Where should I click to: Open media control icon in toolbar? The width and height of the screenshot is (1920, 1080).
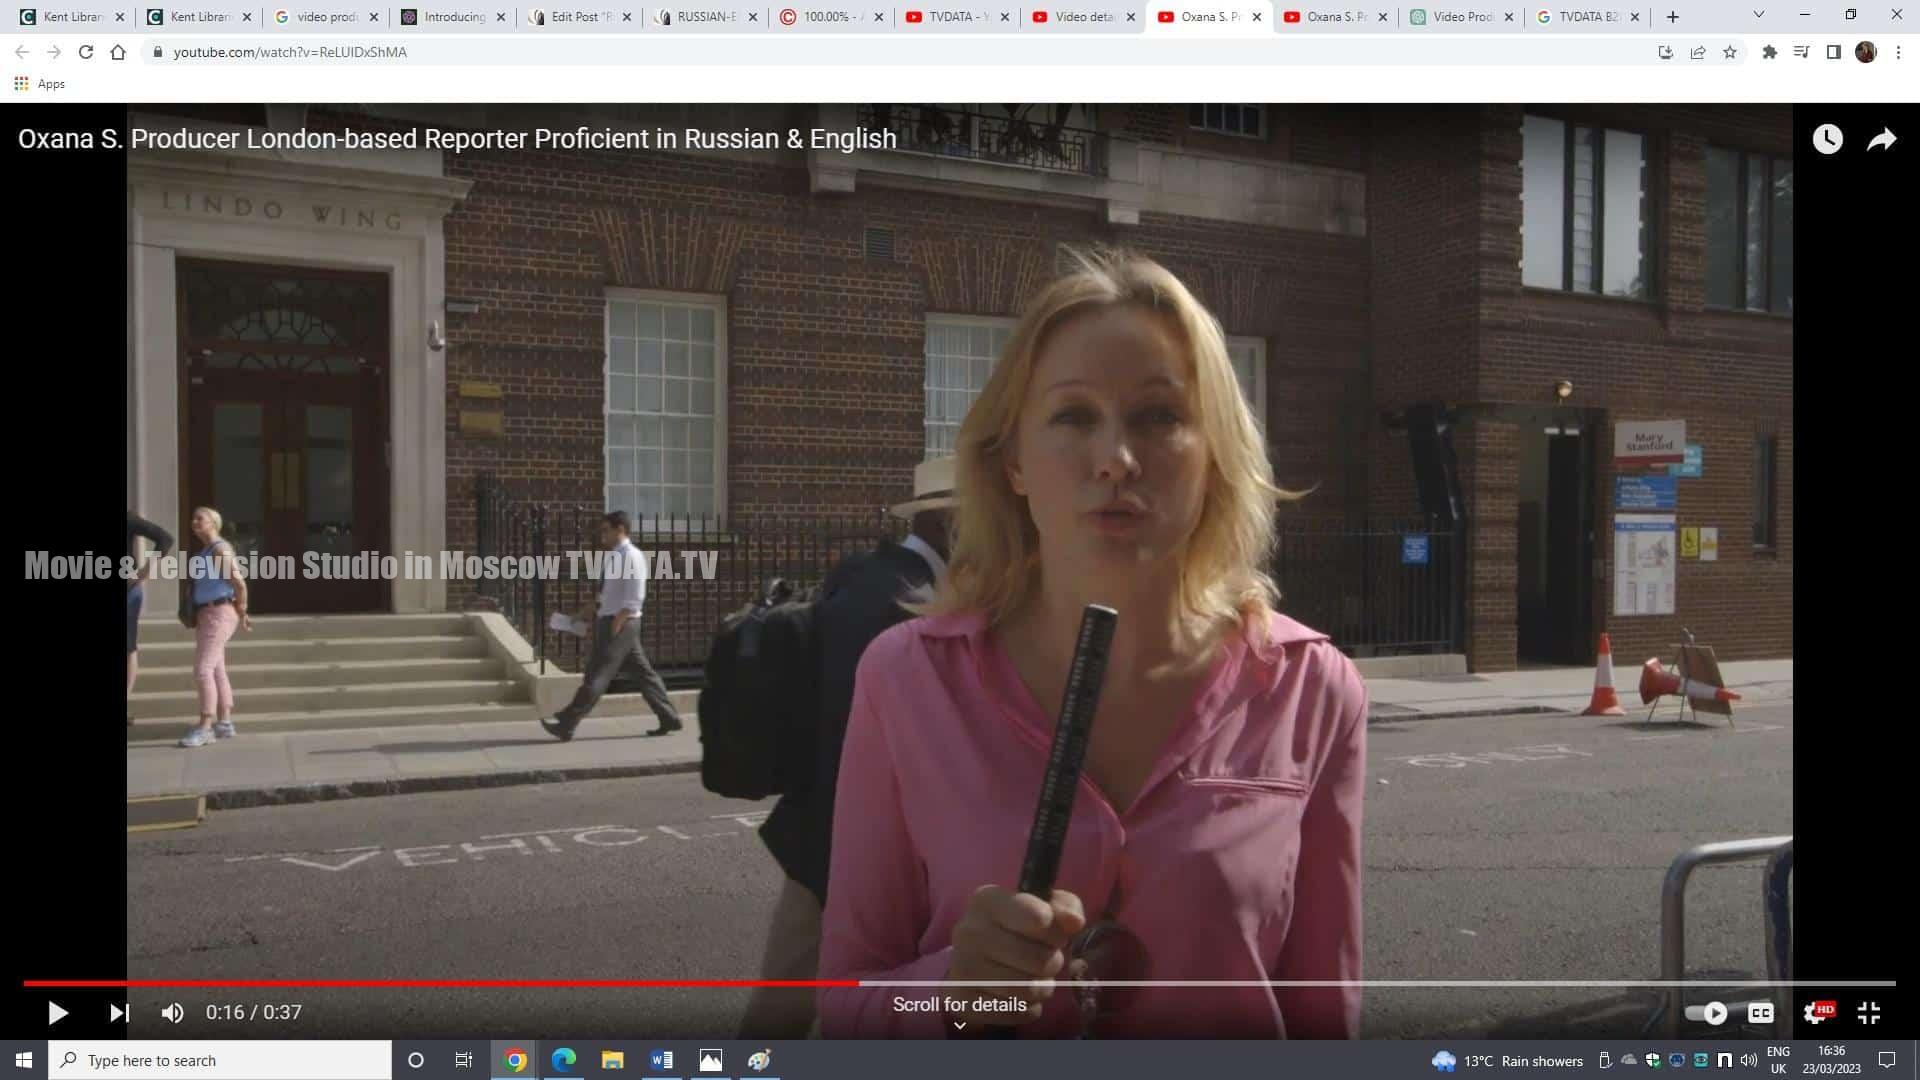click(x=1801, y=52)
